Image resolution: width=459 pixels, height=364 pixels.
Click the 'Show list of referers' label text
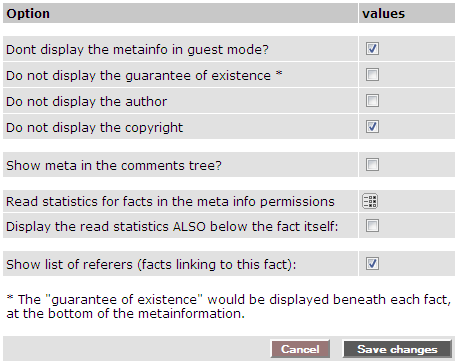click(151, 265)
